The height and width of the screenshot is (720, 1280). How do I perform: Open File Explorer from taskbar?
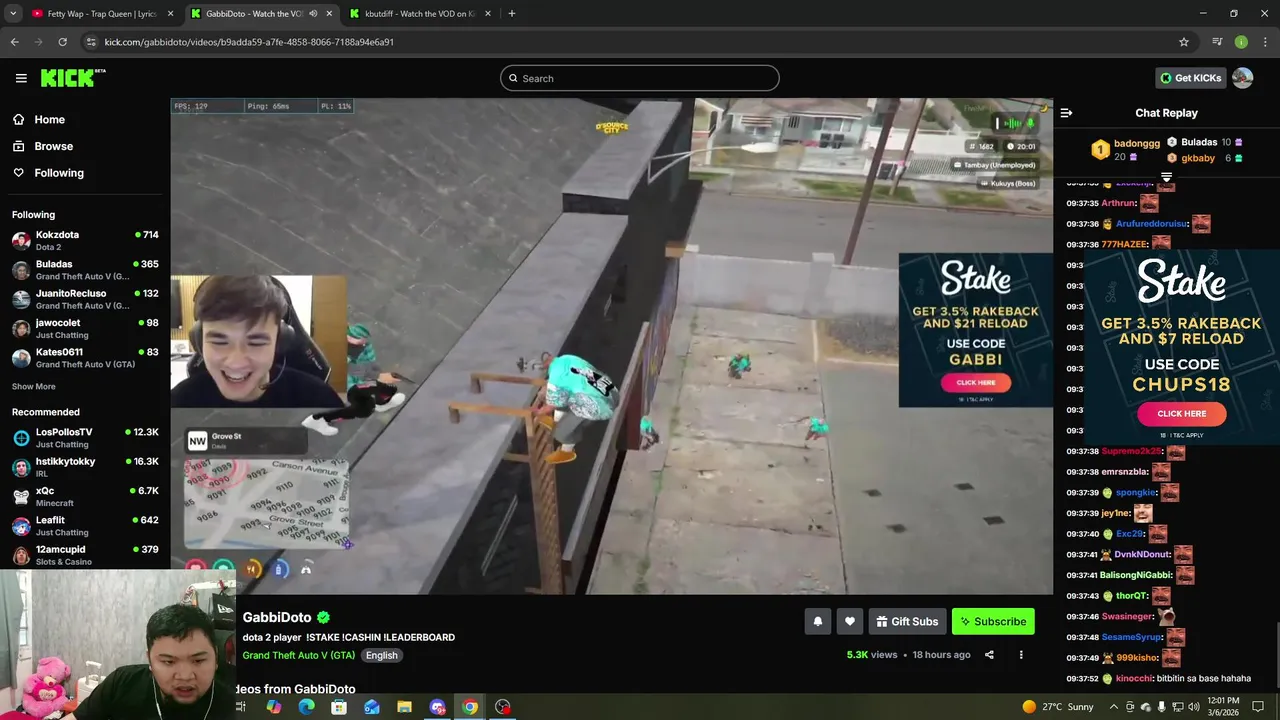[404, 707]
